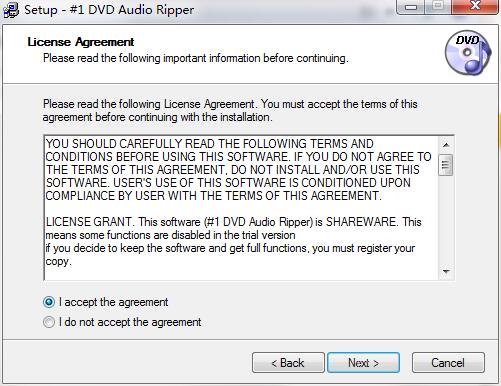Image resolution: width=501 pixels, height=386 pixels.
Task: Click the Setup installer icon in title bar
Action: tap(11, 10)
